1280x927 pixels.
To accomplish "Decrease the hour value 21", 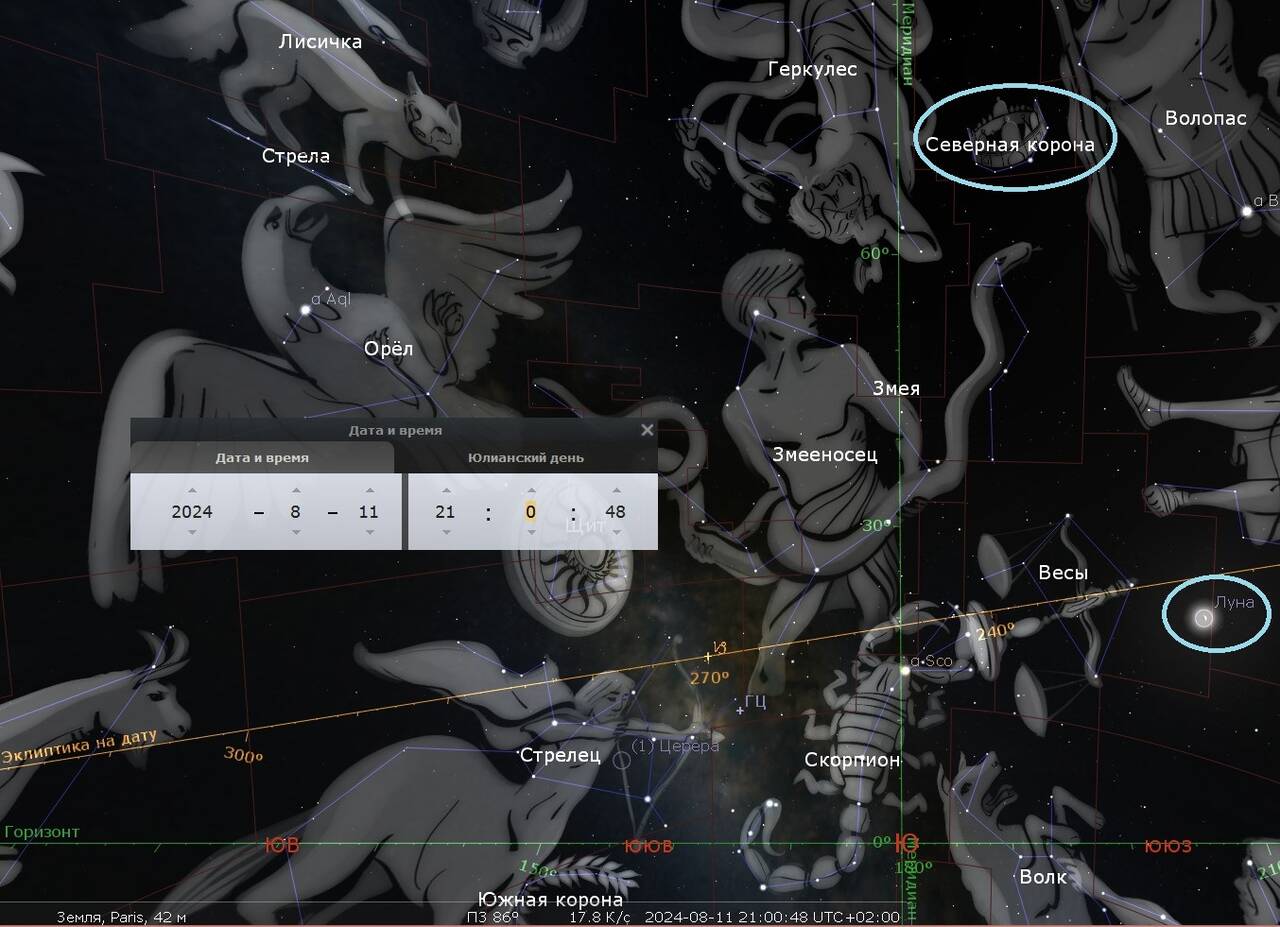I will pyautogui.click(x=445, y=532).
